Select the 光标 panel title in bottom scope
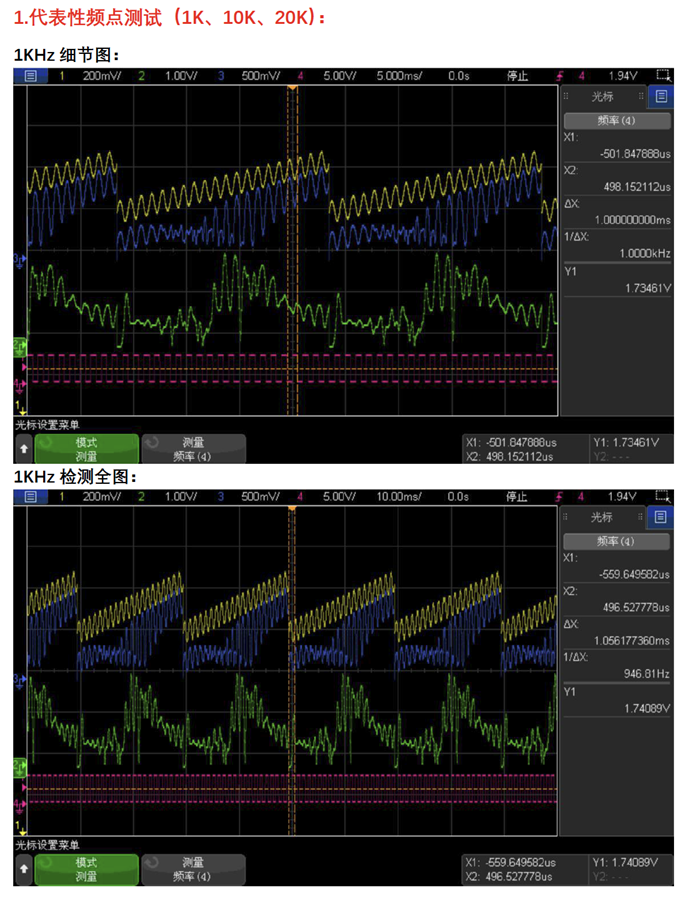686x897 pixels. pos(603,517)
